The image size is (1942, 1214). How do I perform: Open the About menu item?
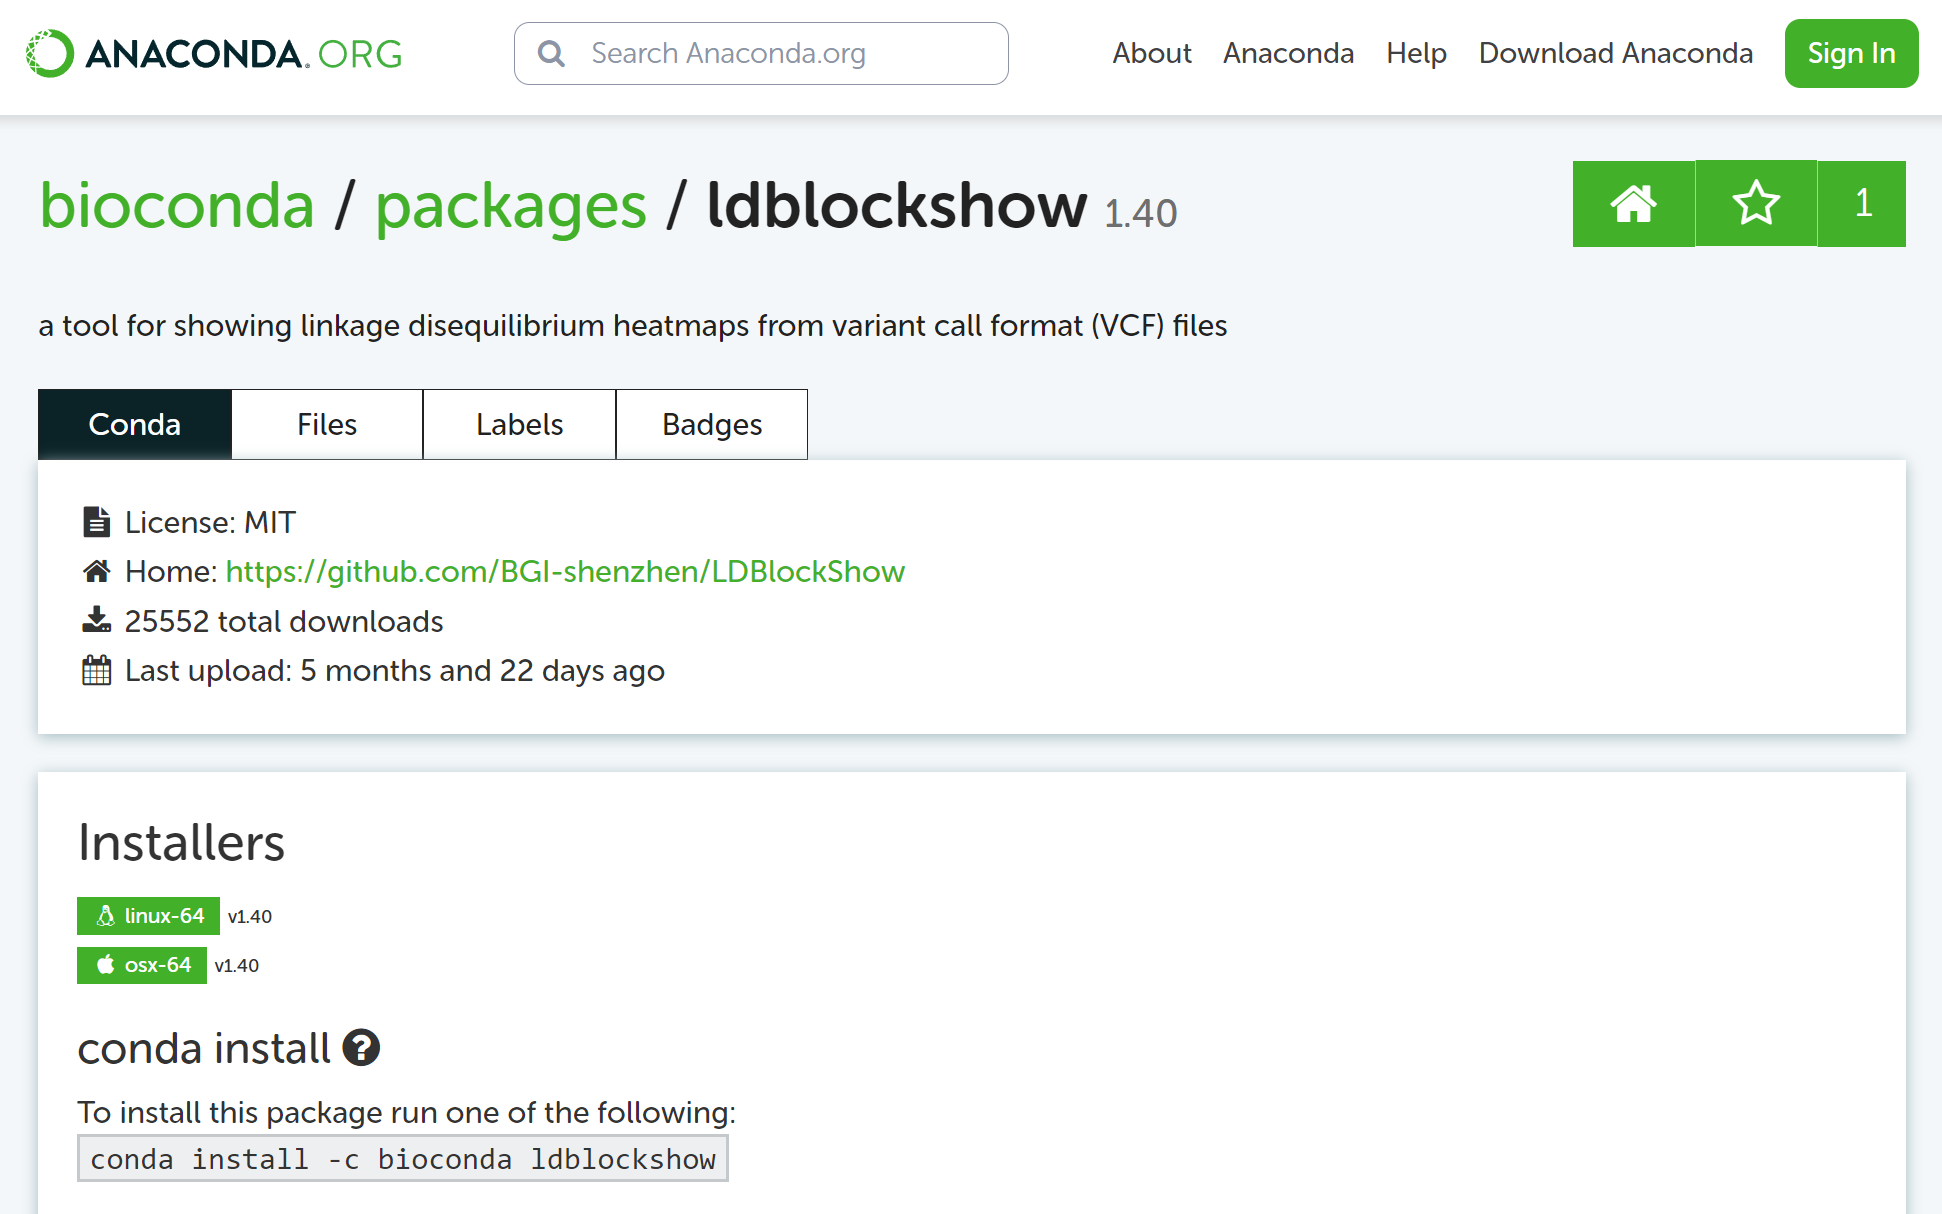(x=1152, y=54)
